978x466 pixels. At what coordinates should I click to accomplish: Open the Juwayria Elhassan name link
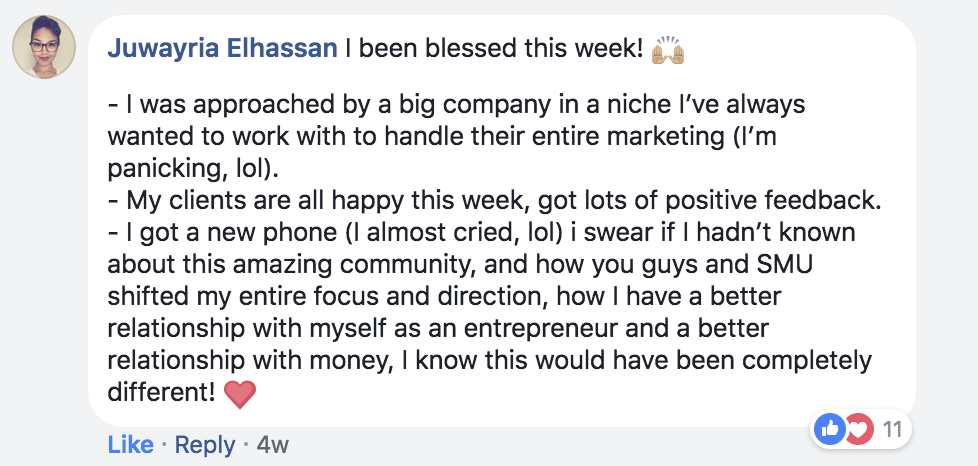click(x=221, y=49)
